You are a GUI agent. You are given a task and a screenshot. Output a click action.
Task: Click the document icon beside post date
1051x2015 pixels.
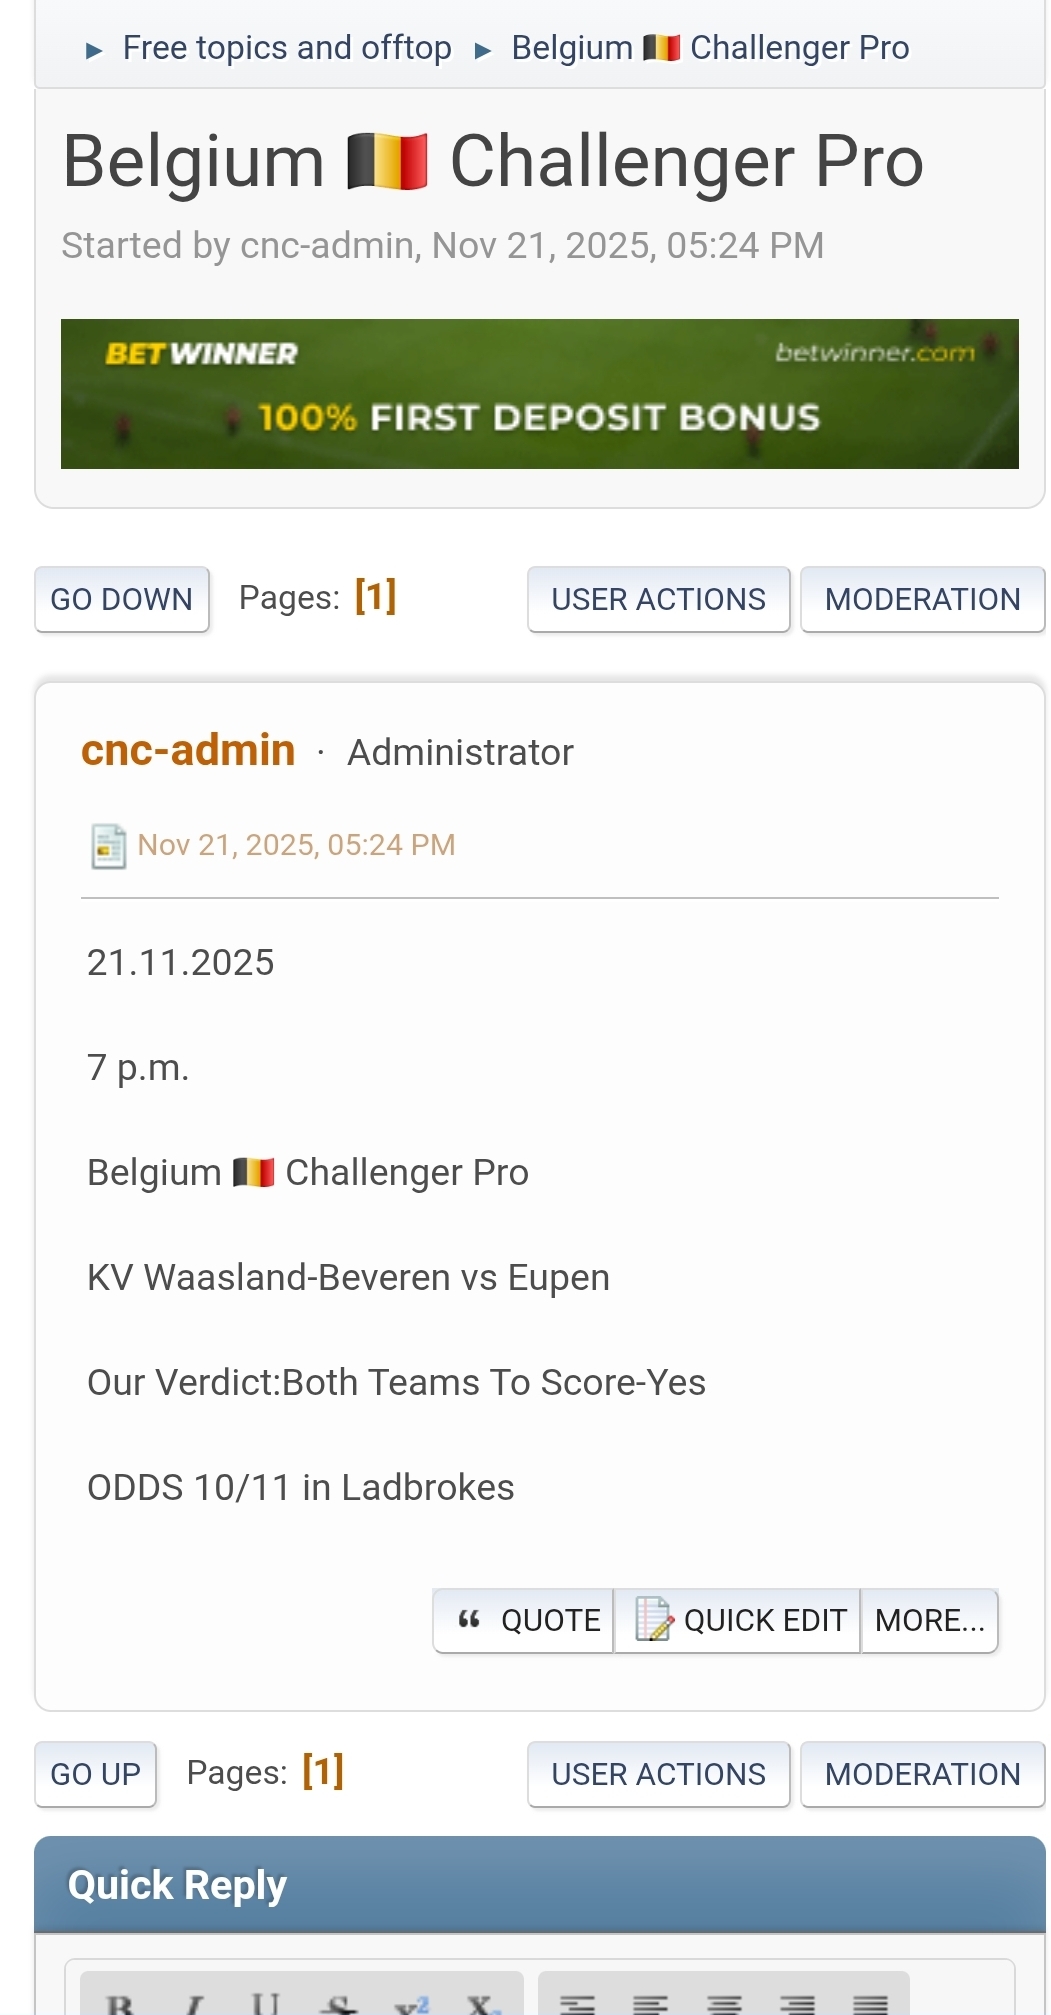[x=108, y=846]
